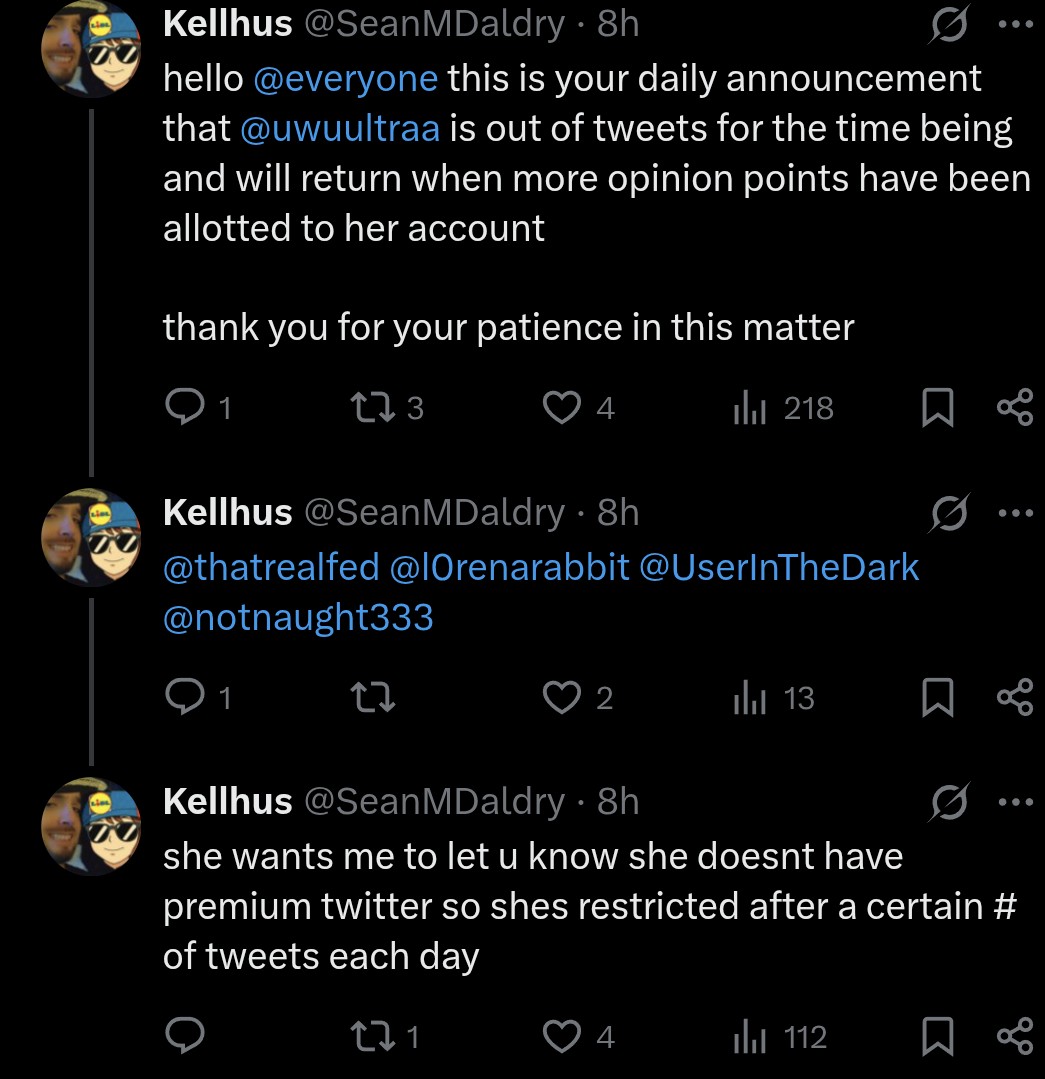Reply to the premium twitter tweet

pos(185,1037)
